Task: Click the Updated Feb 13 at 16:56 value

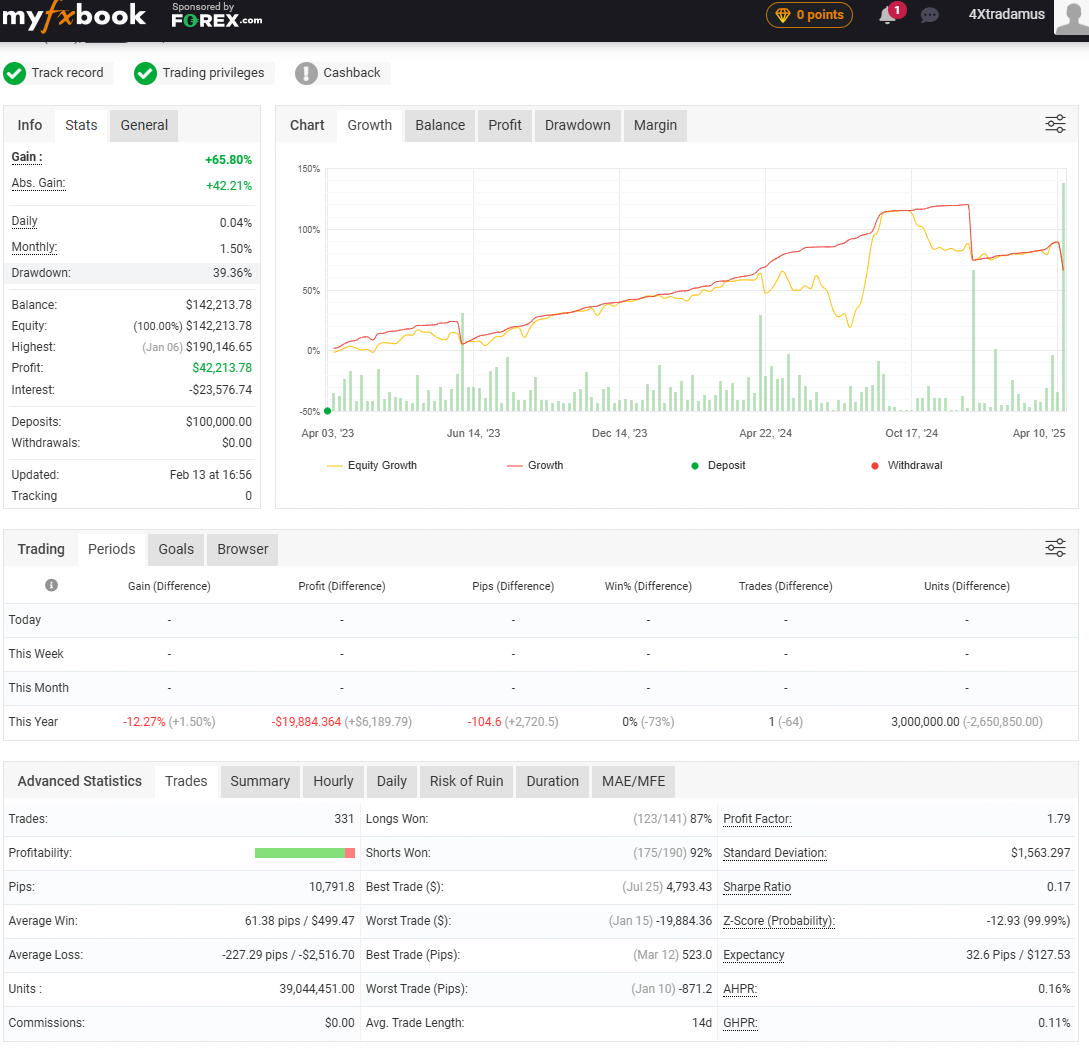Action: (210, 475)
